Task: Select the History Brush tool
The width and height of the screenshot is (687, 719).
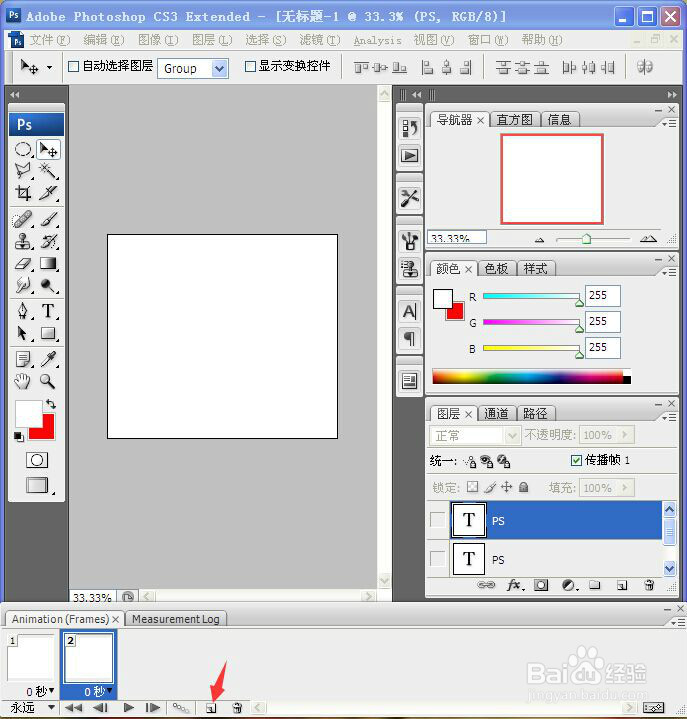Action: click(48, 241)
